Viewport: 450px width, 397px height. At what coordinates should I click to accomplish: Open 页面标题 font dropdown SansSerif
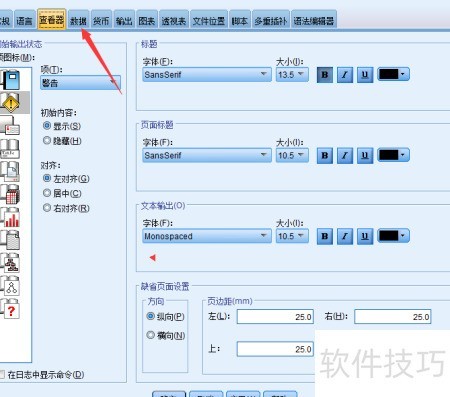click(x=207, y=155)
